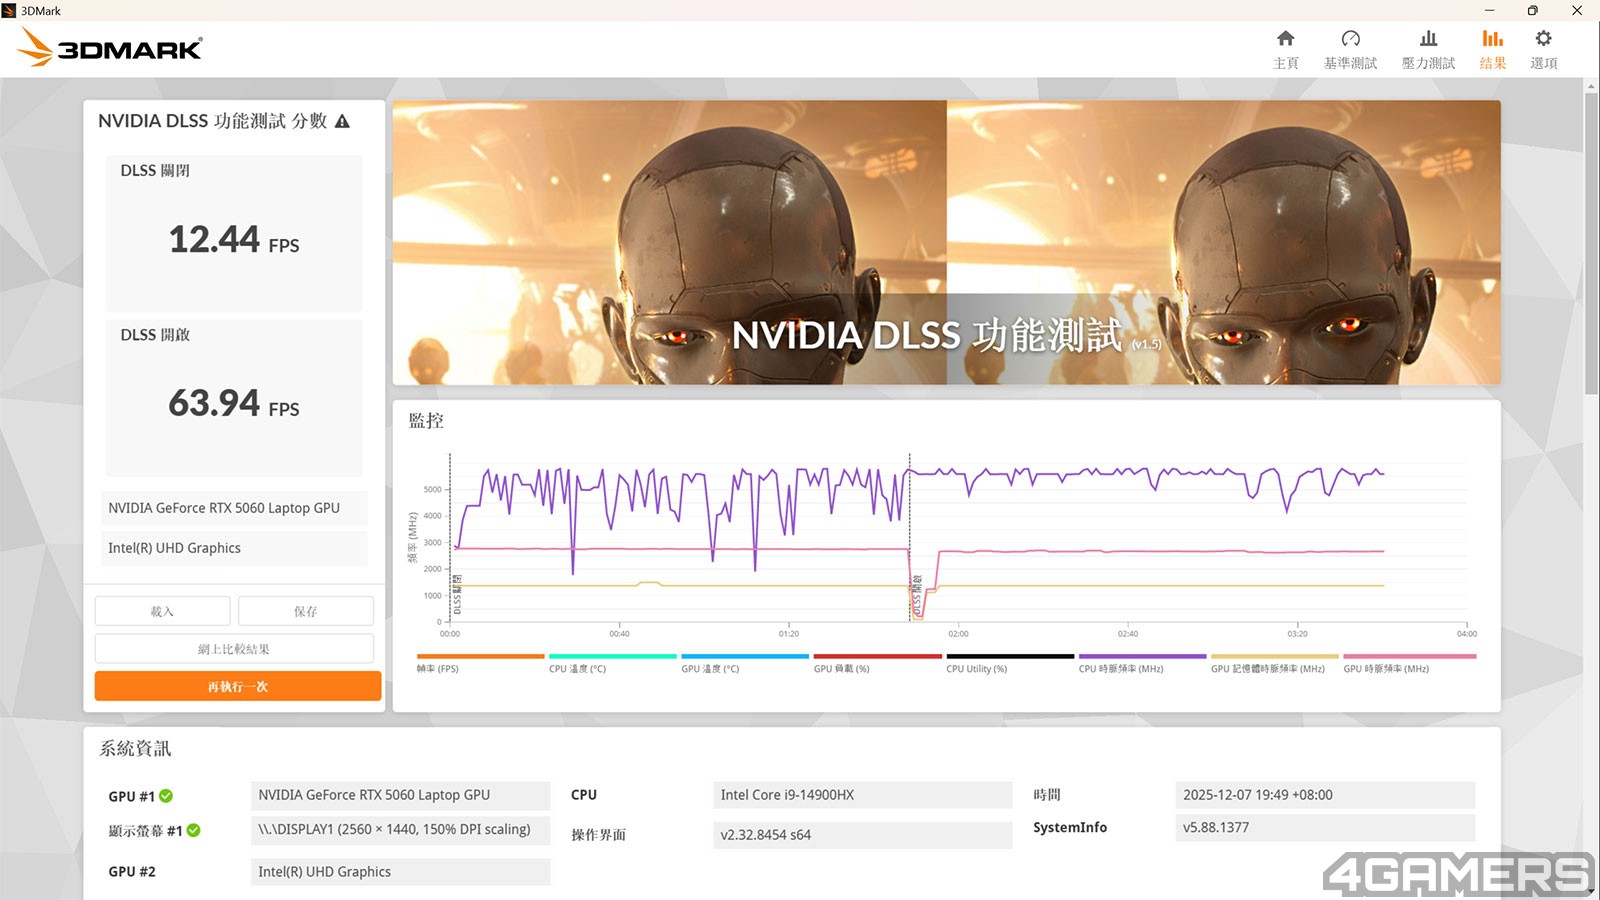Click pink GPU 時脈頻率 (MHz) legend swatch
Viewport: 1600px width, 900px height.
[1409, 657]
